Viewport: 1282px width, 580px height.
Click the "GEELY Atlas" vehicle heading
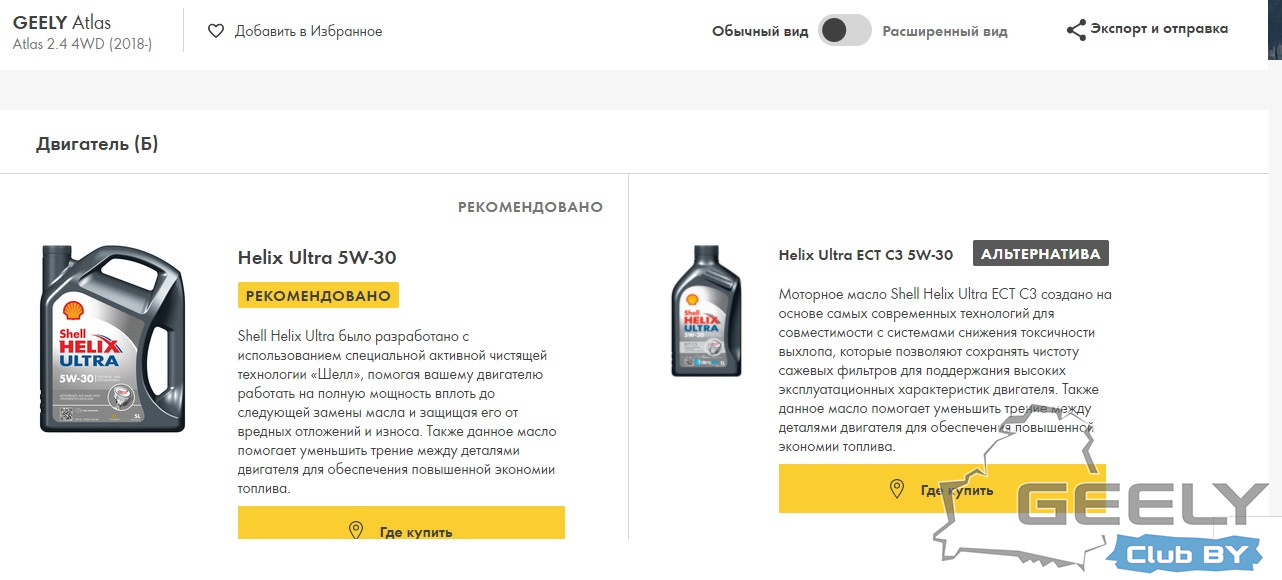click(62, 22)
